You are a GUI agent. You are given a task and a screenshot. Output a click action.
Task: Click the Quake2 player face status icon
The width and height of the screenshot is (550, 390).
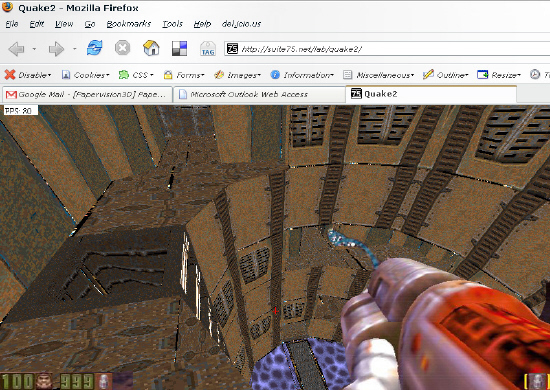(x=44, y=382)
